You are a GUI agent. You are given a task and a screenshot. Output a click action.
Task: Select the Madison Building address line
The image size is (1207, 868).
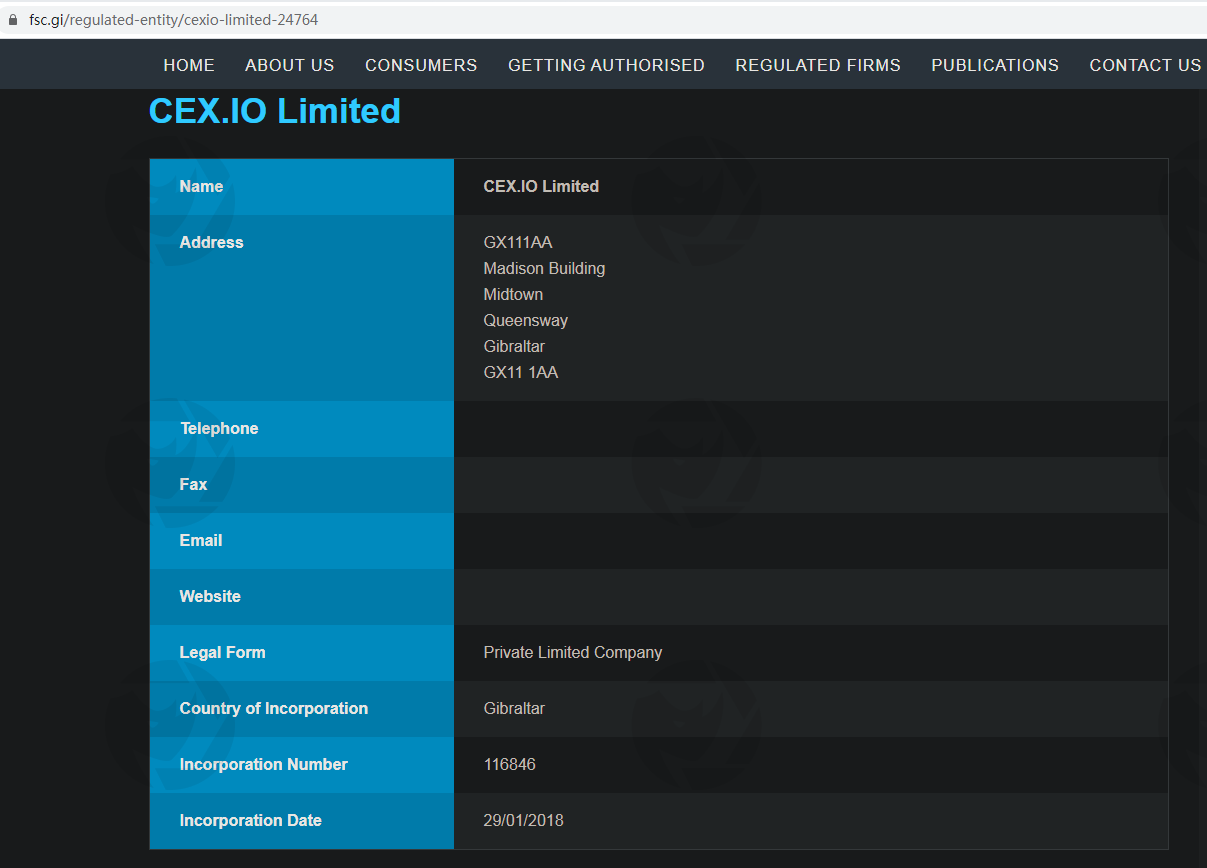click(544, 268)
